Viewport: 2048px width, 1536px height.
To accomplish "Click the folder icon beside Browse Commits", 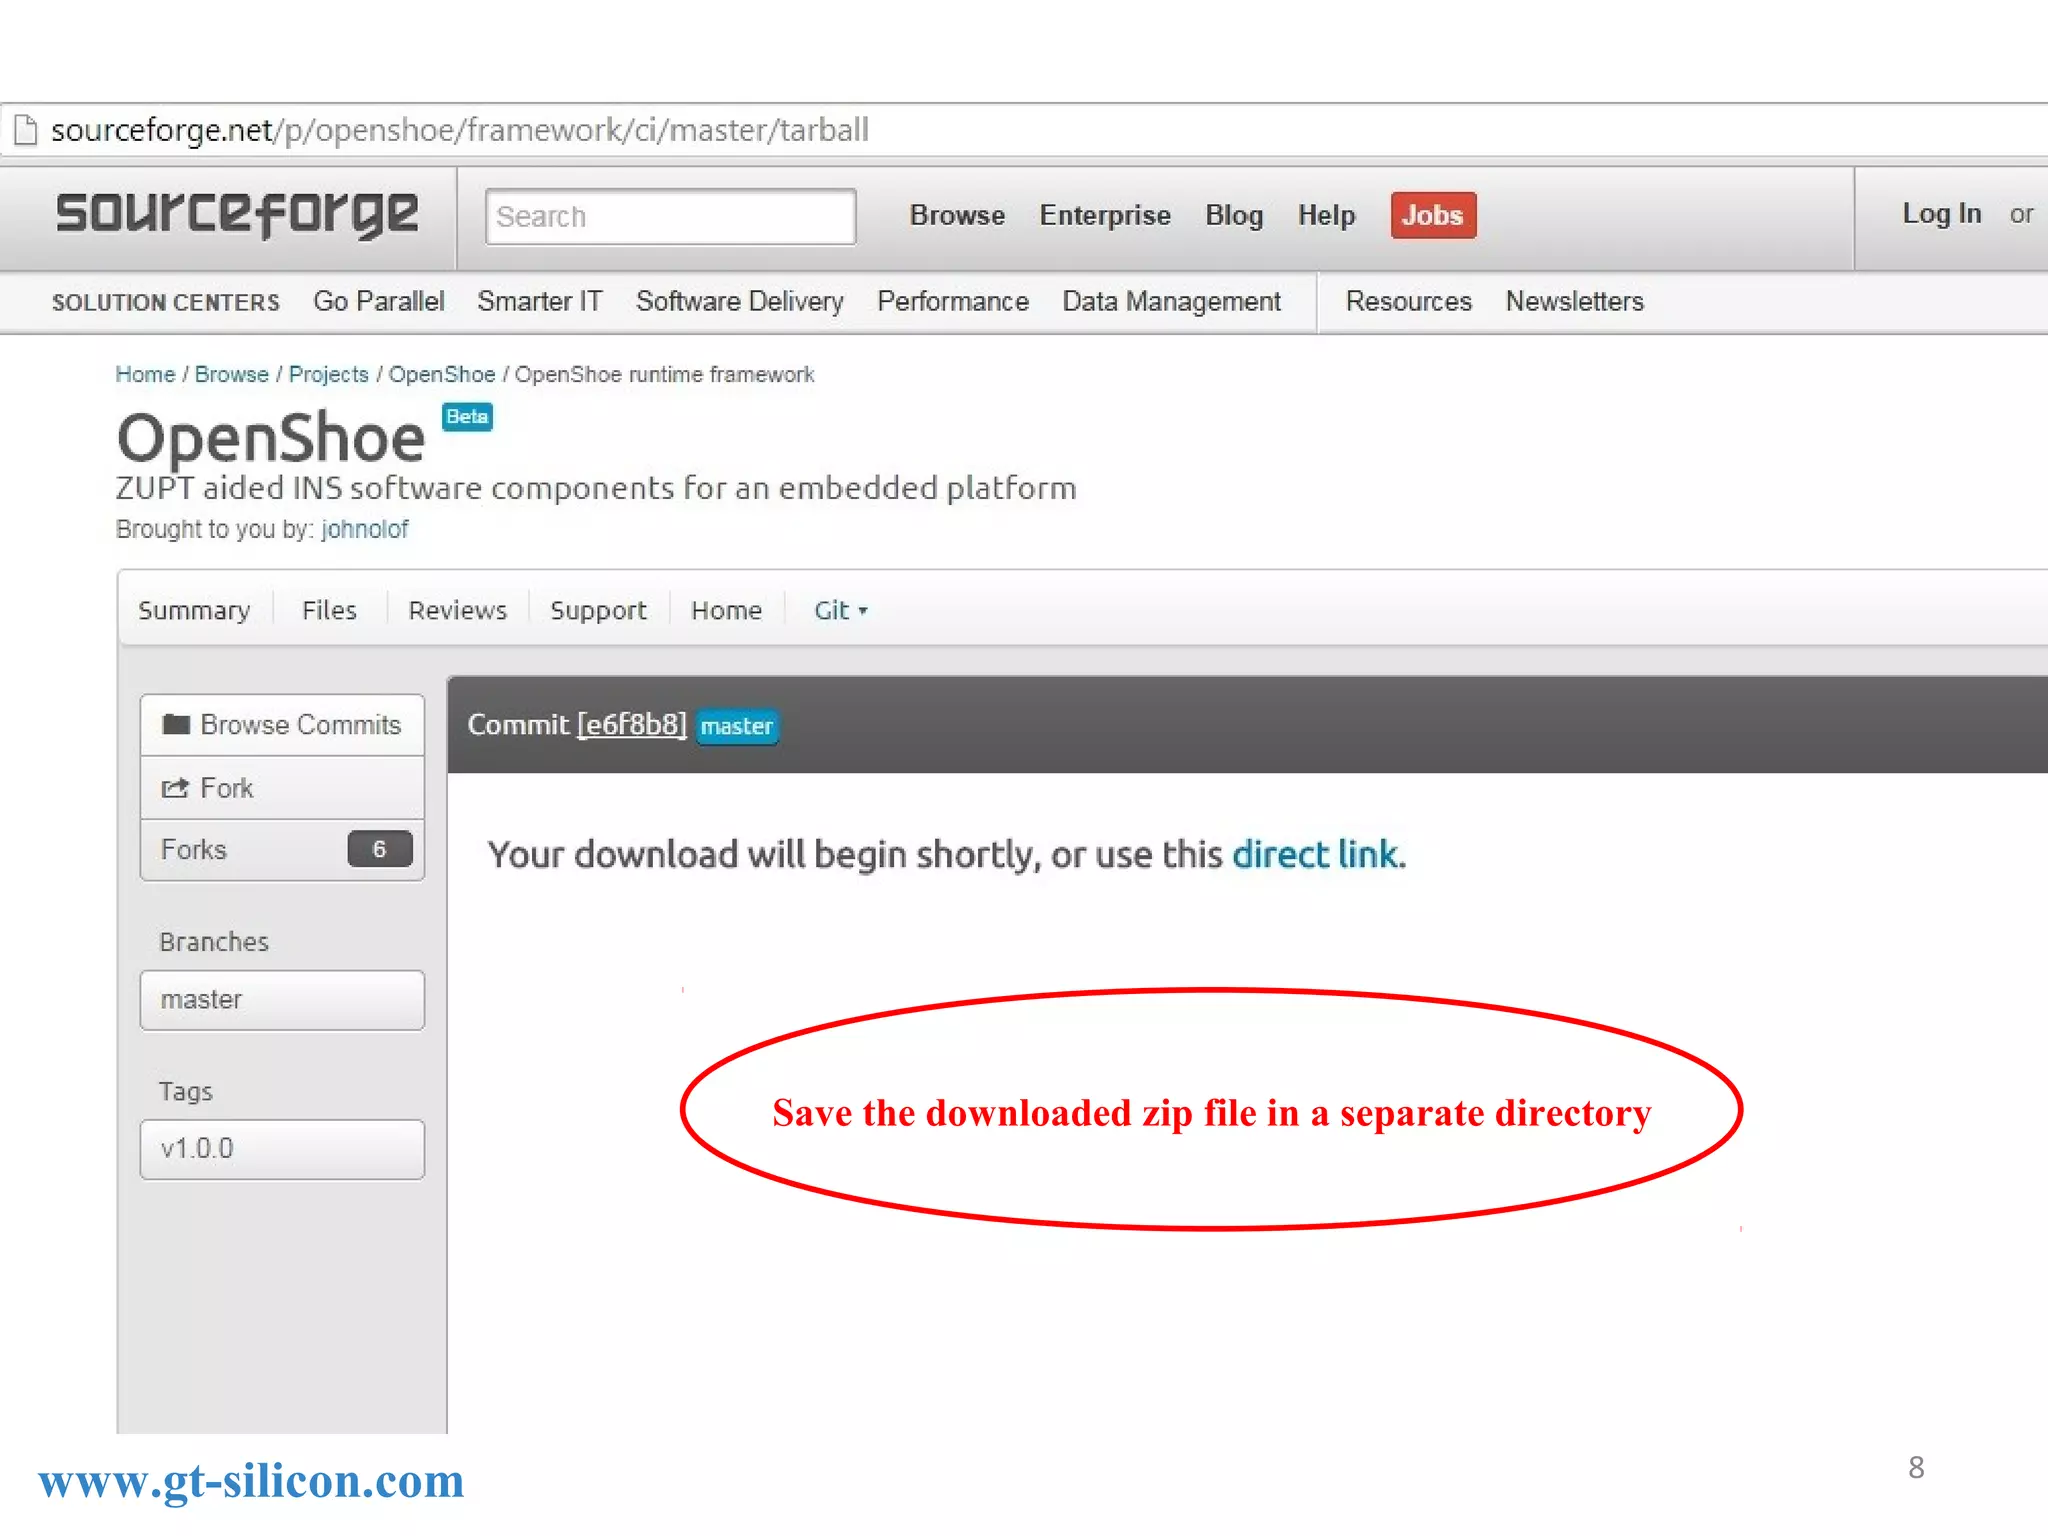I will click(x=176, y=724).
